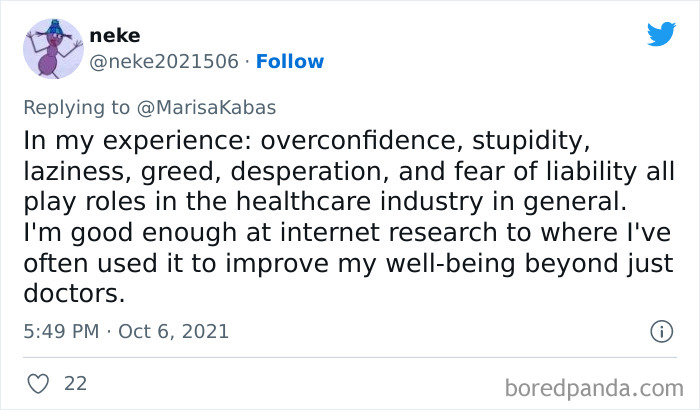Image resolution: width=700 pixels, height=410 pixels.
Task: Open the tweet info circle icon
Action: tap(660, 331)
